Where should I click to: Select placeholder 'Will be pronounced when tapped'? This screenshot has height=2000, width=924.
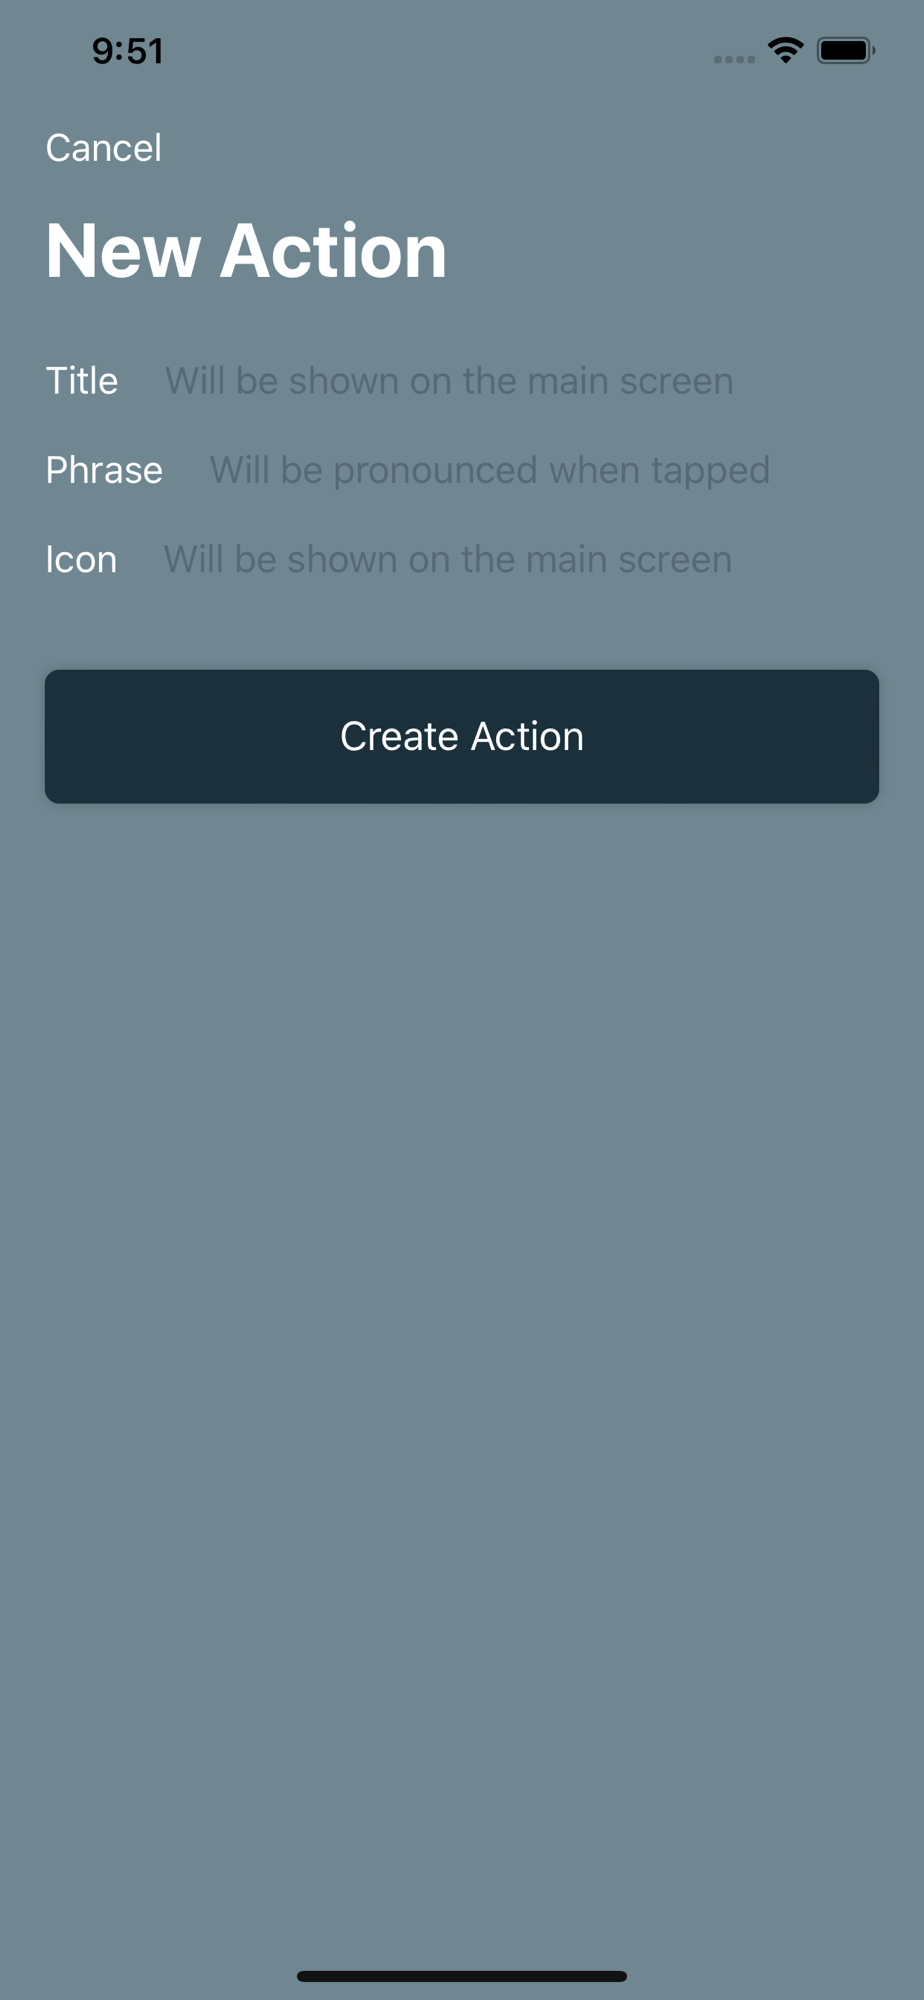[x=490, y=471]
